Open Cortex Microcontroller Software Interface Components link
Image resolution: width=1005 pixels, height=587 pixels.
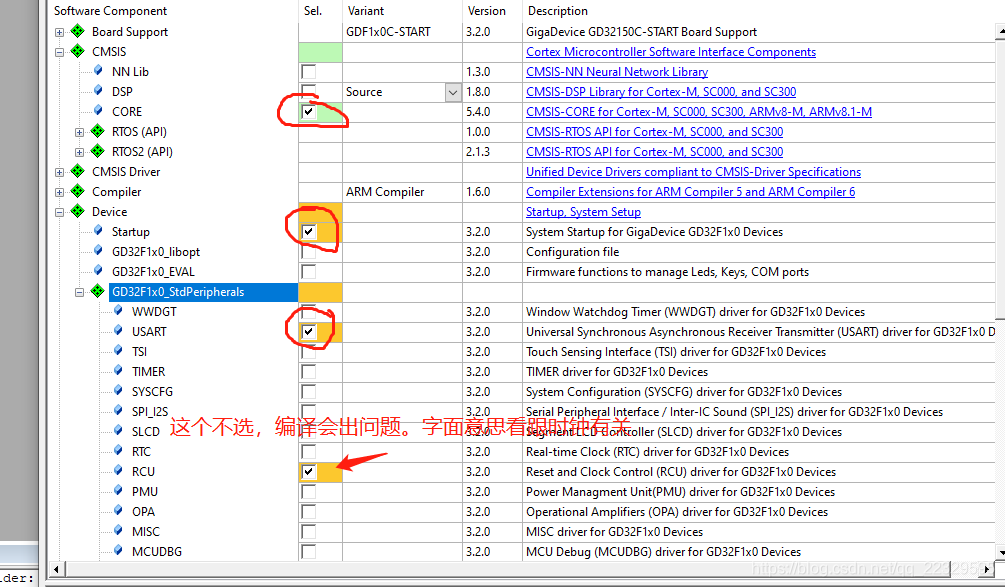click(671, 52)
